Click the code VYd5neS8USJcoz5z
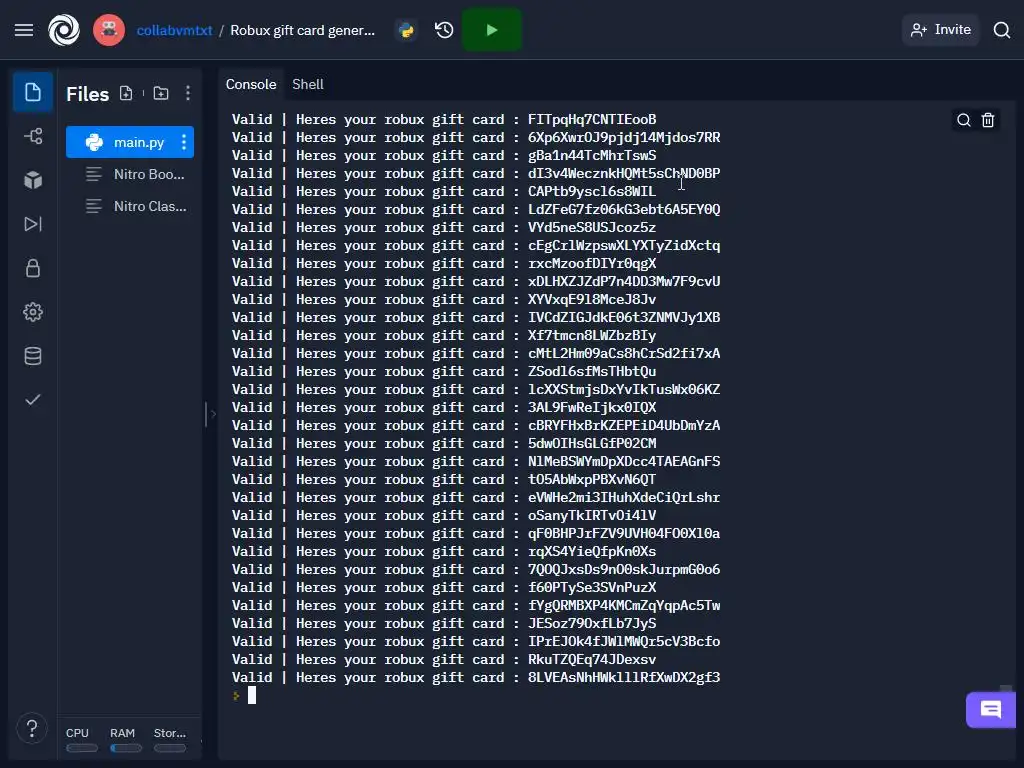 point(592,227)
